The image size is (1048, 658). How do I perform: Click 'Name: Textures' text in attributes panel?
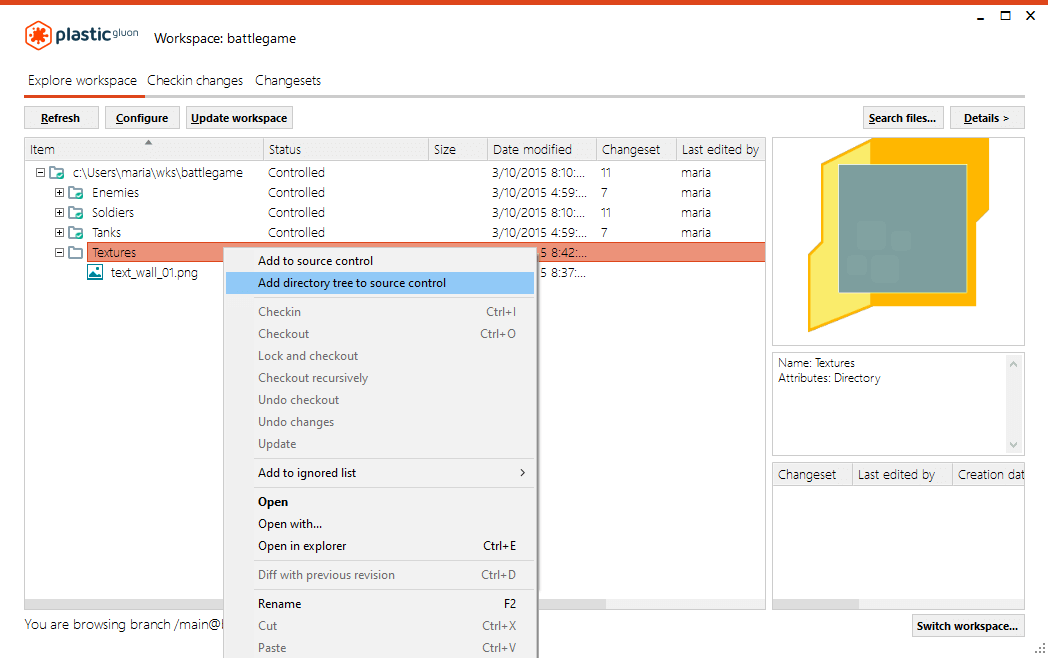click(x=816, y=362)
